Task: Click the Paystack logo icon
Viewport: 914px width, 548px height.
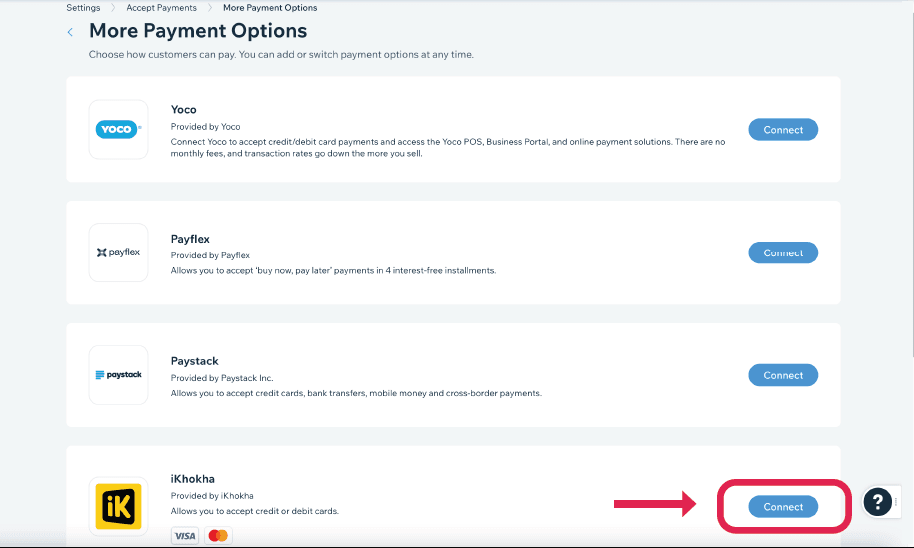Action: tap(118, 375)
